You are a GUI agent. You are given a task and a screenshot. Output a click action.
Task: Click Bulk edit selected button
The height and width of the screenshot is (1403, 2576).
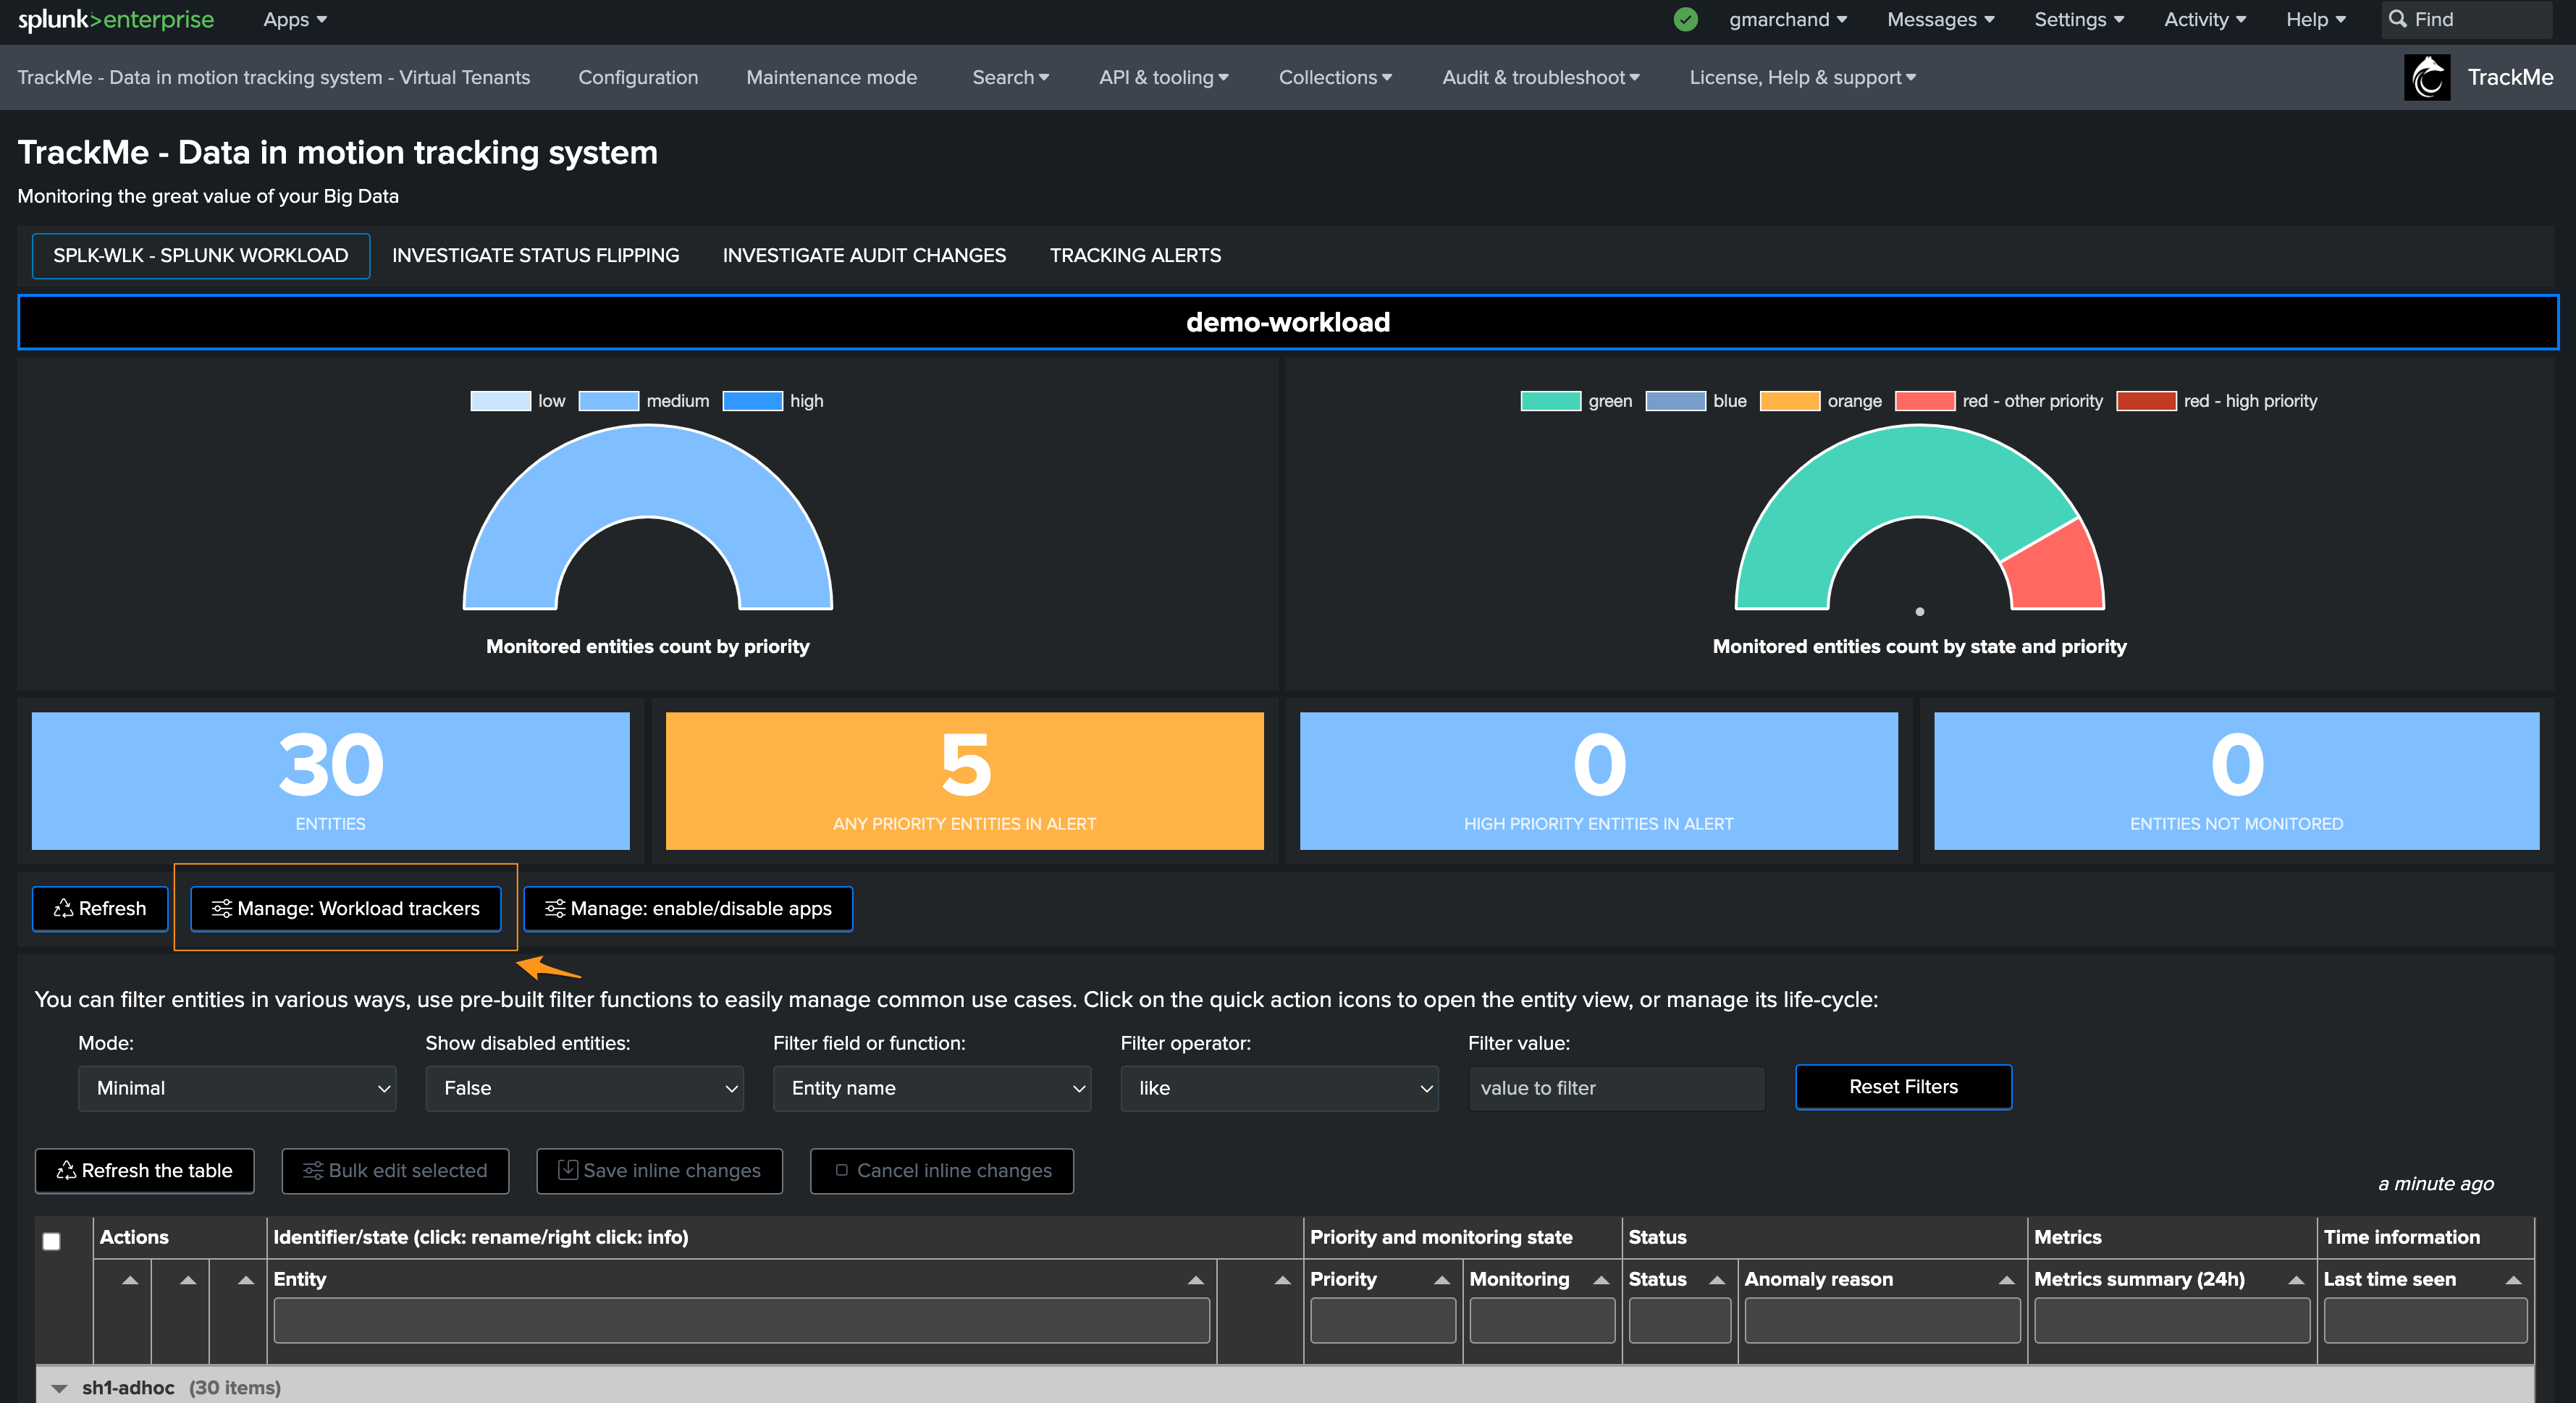(395, 1170)
